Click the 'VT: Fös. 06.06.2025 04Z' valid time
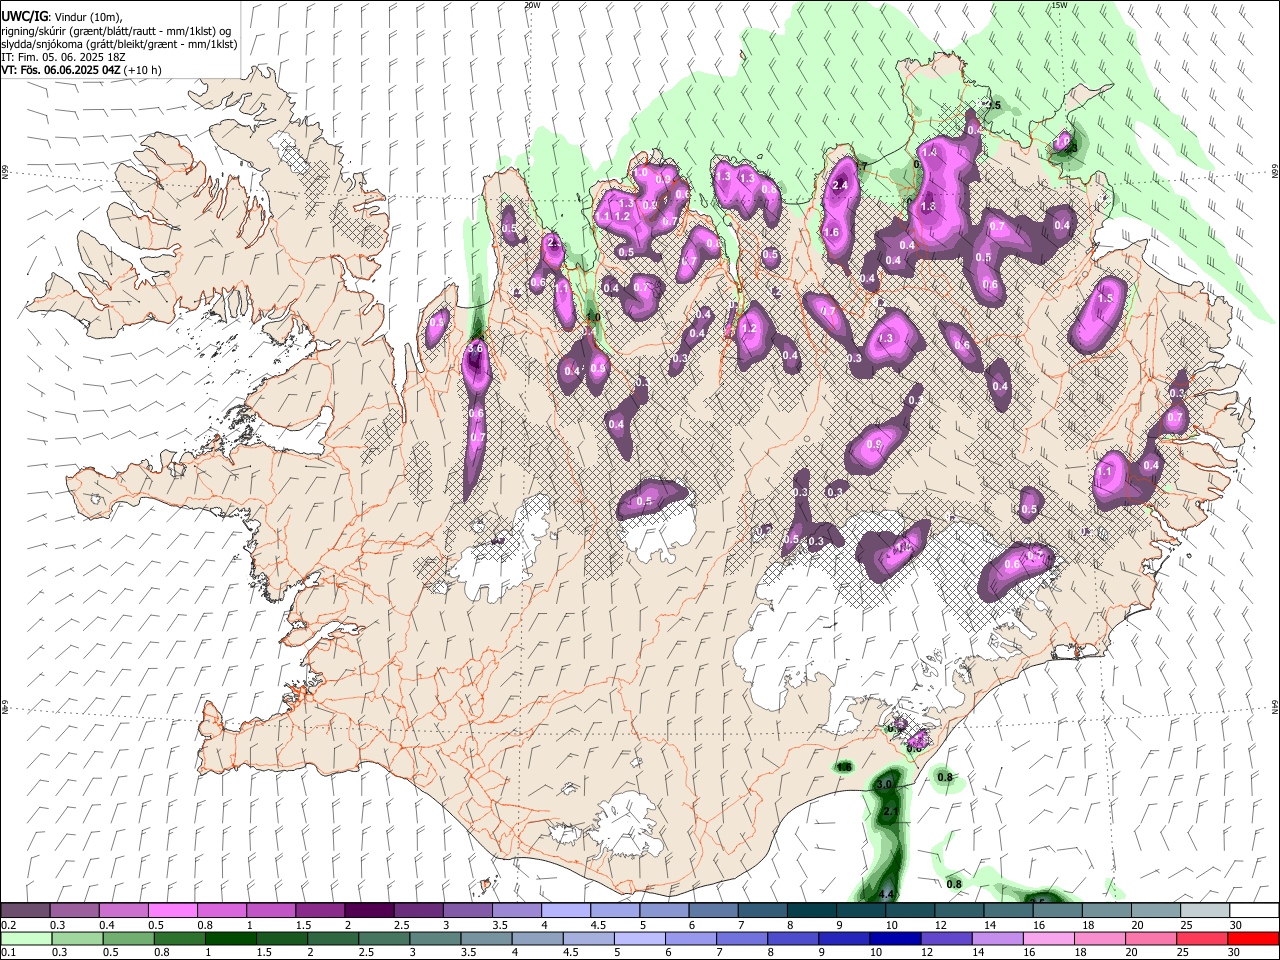This screenshot has height=960, width=1280. (61, 70)
